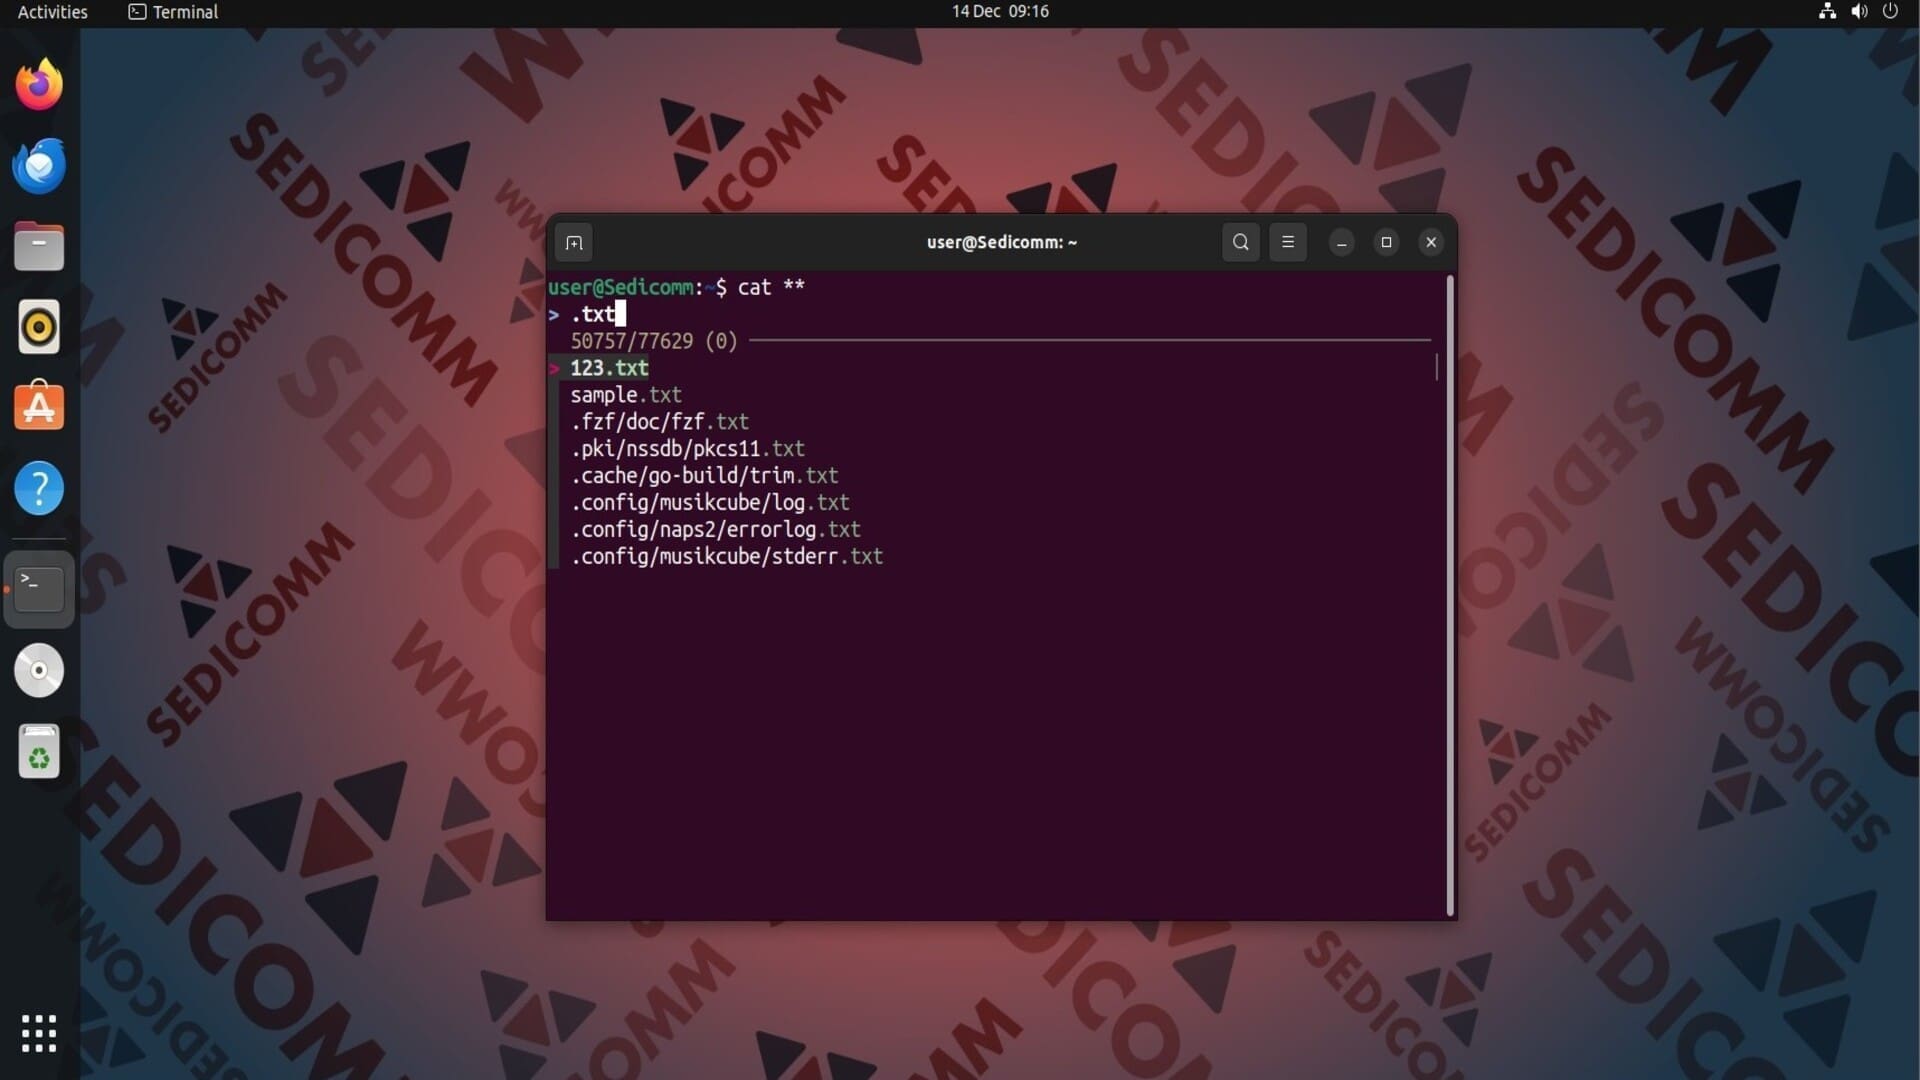Open the disc drive icon in the dock

pos(39,670)
